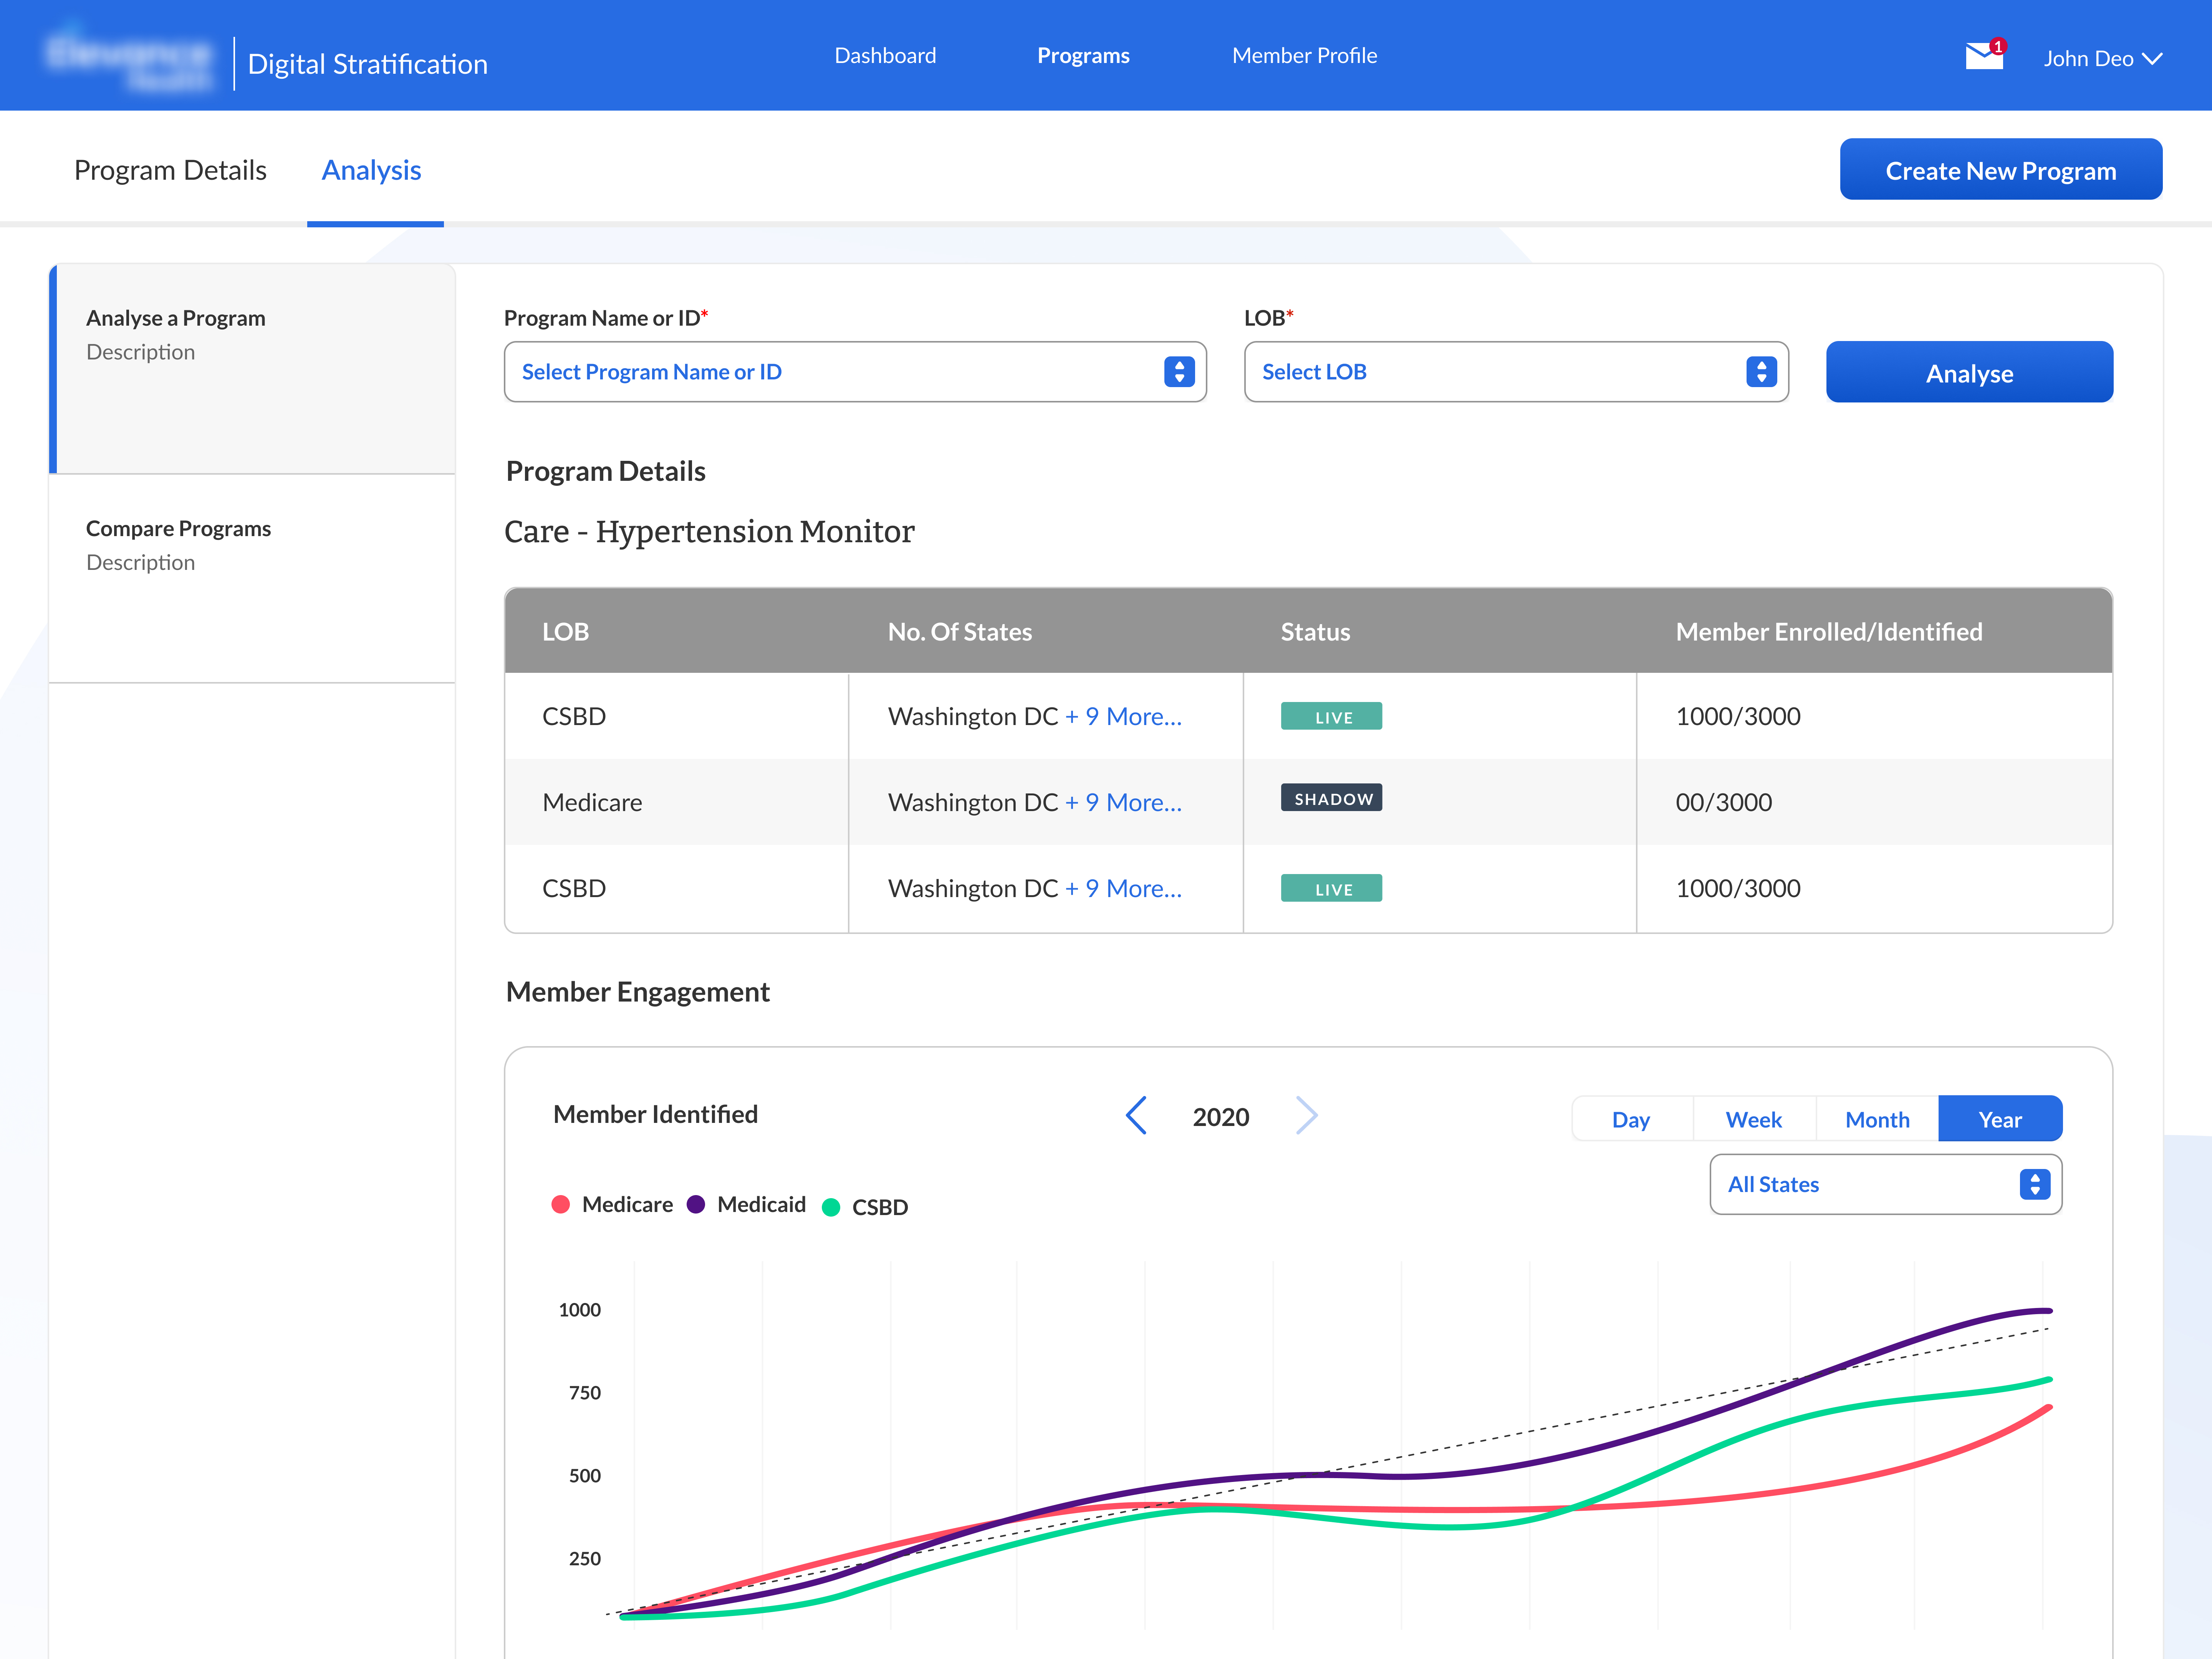
Task: Click the blurred company logo
Action: 128,60
